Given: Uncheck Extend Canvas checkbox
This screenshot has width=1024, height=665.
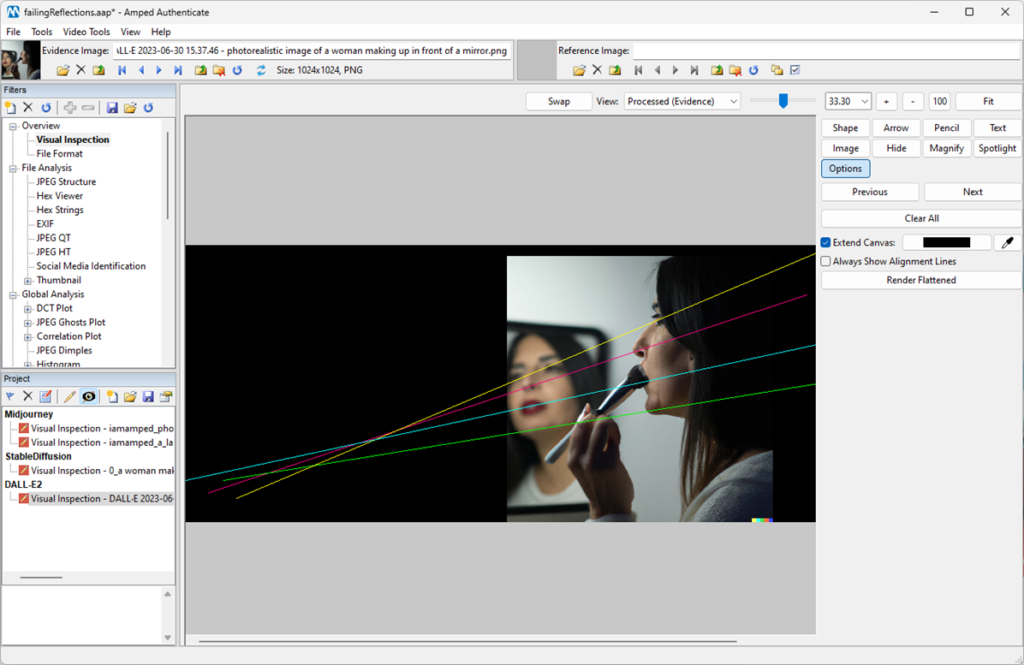Looking at the screenshot, I should [x=826, y=242].
